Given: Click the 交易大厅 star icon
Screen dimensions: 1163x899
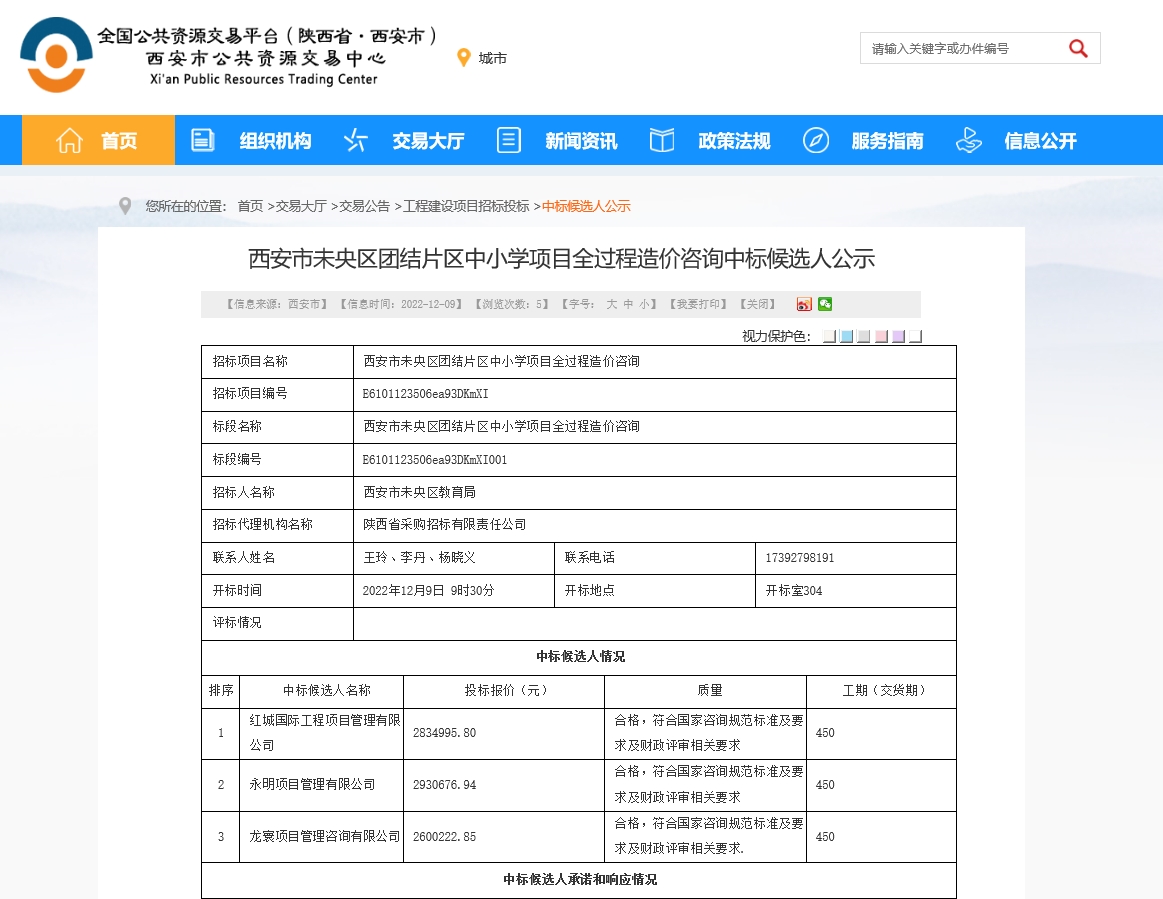Looking at the screenshot, I should click(x=356, y=140).
